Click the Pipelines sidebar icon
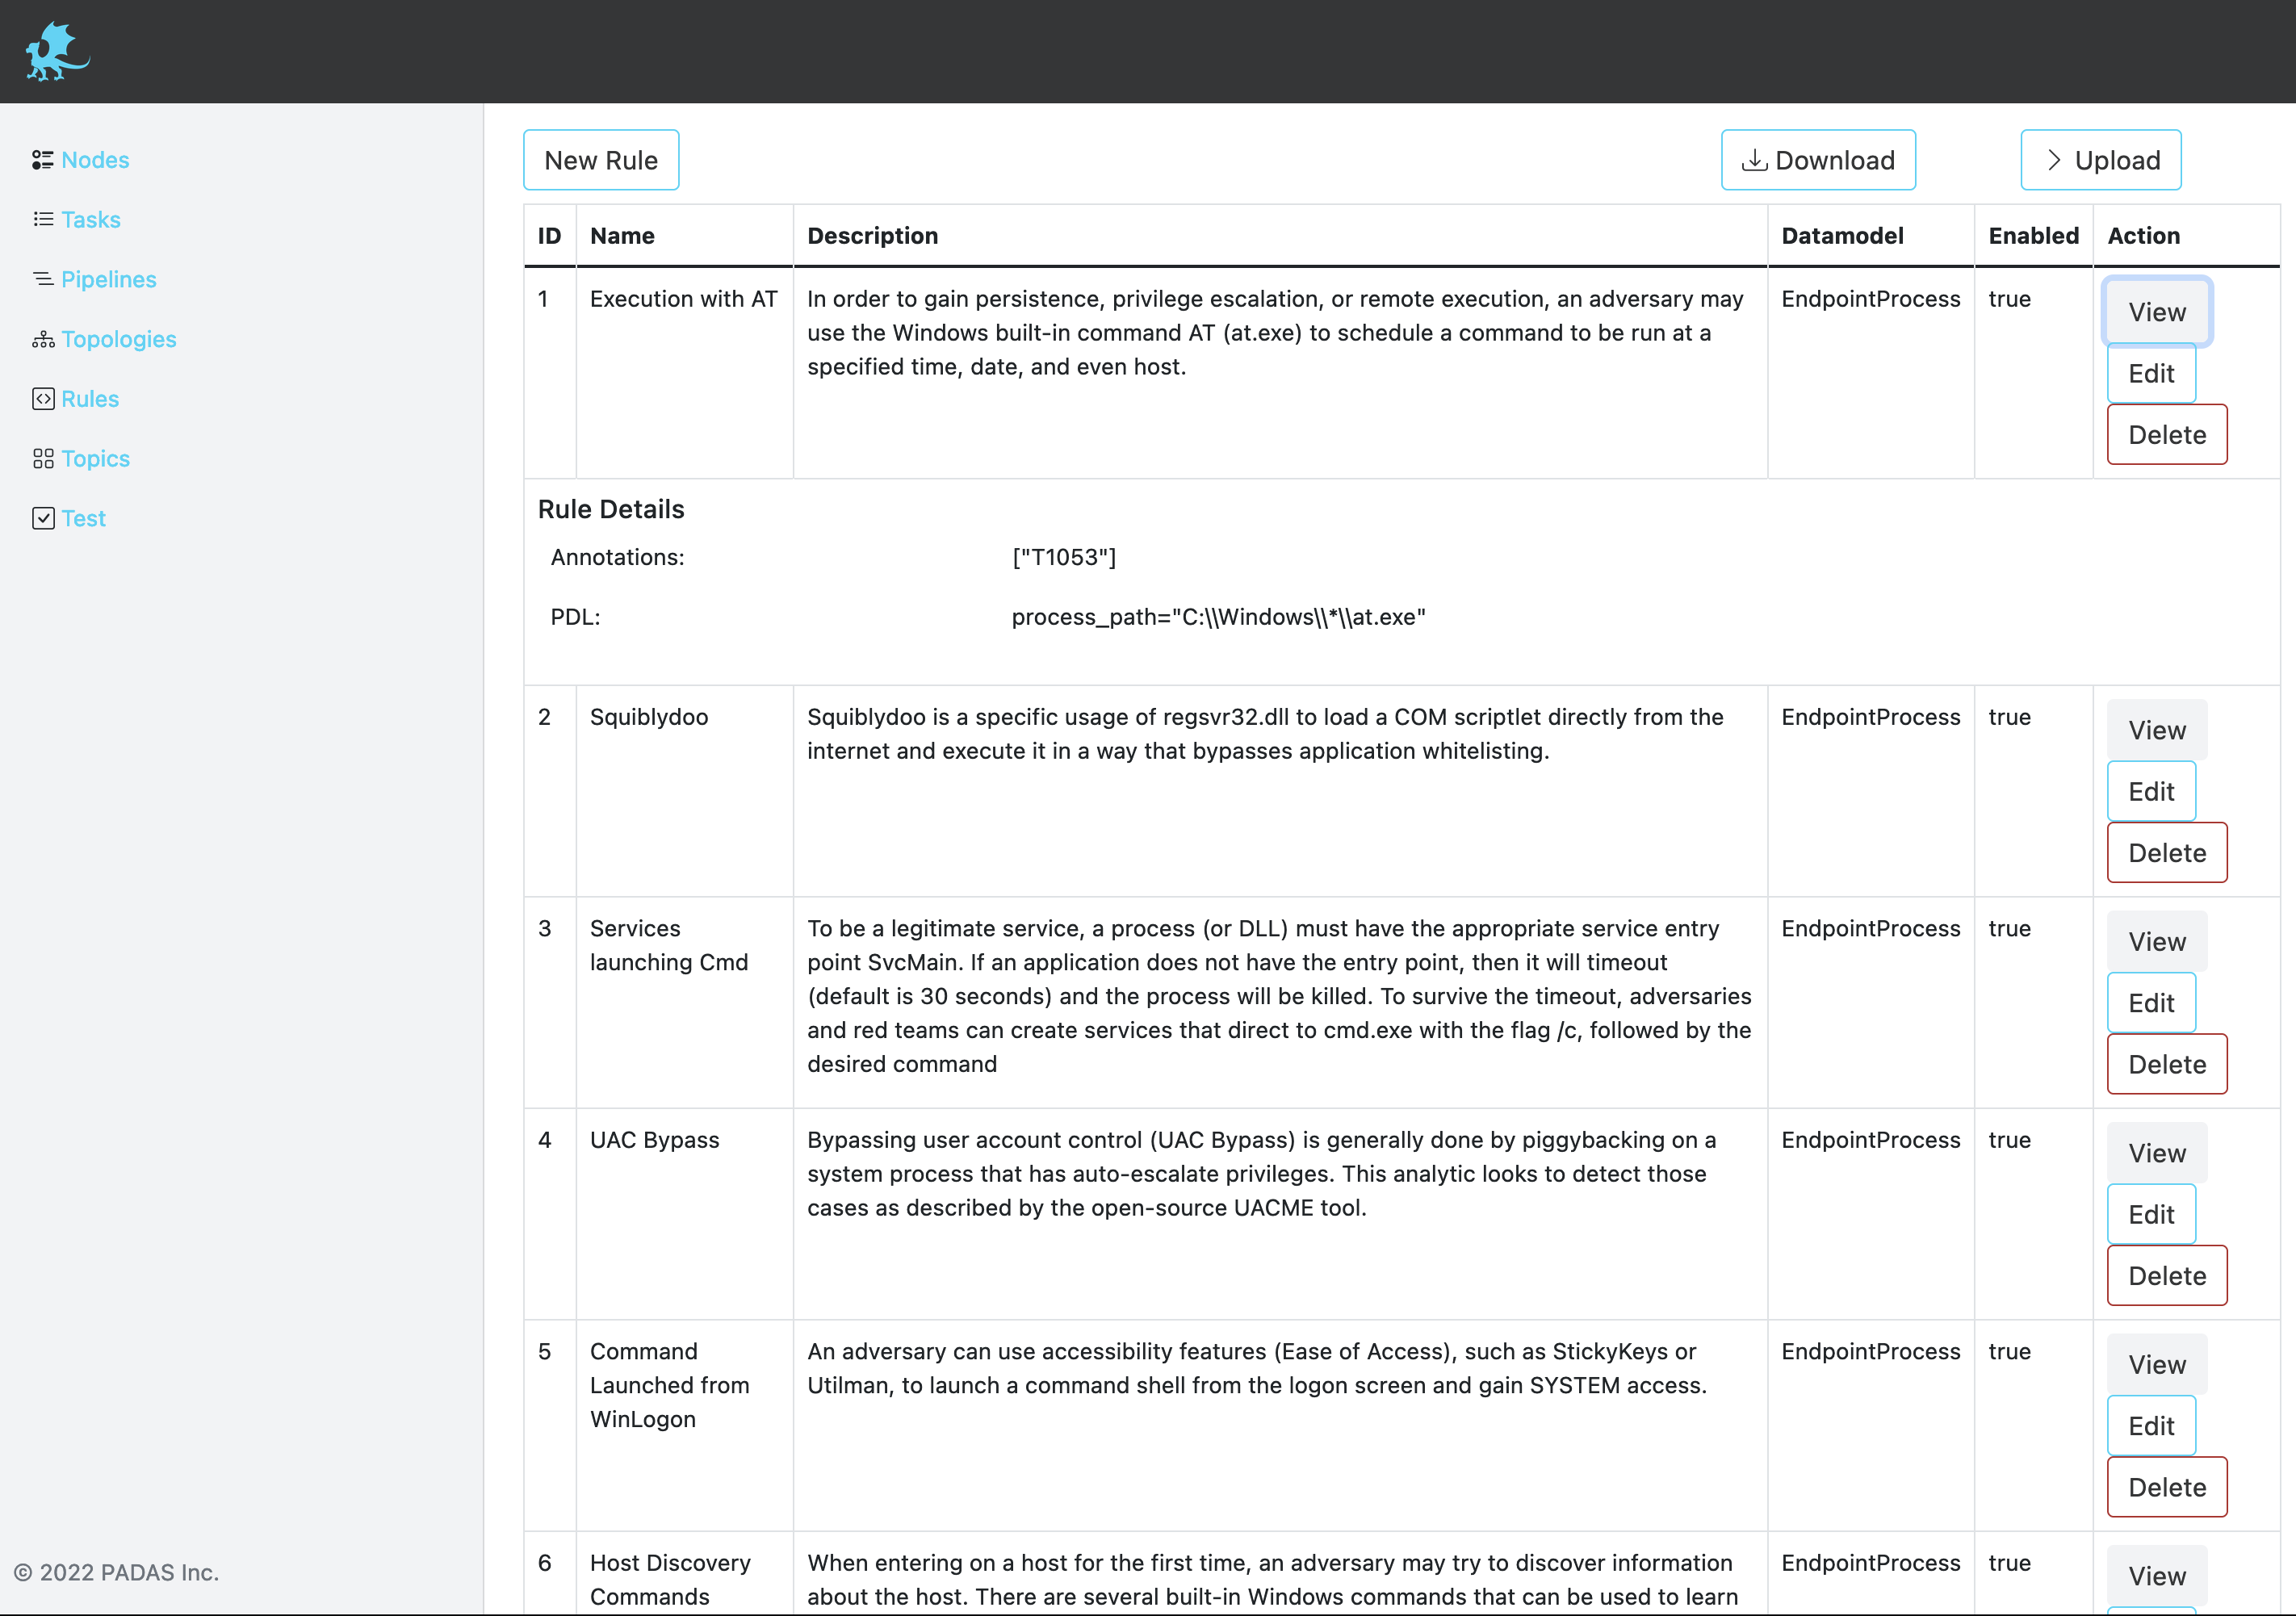Viewport: 2296px width, 1616px height. (x=43, y=279)
